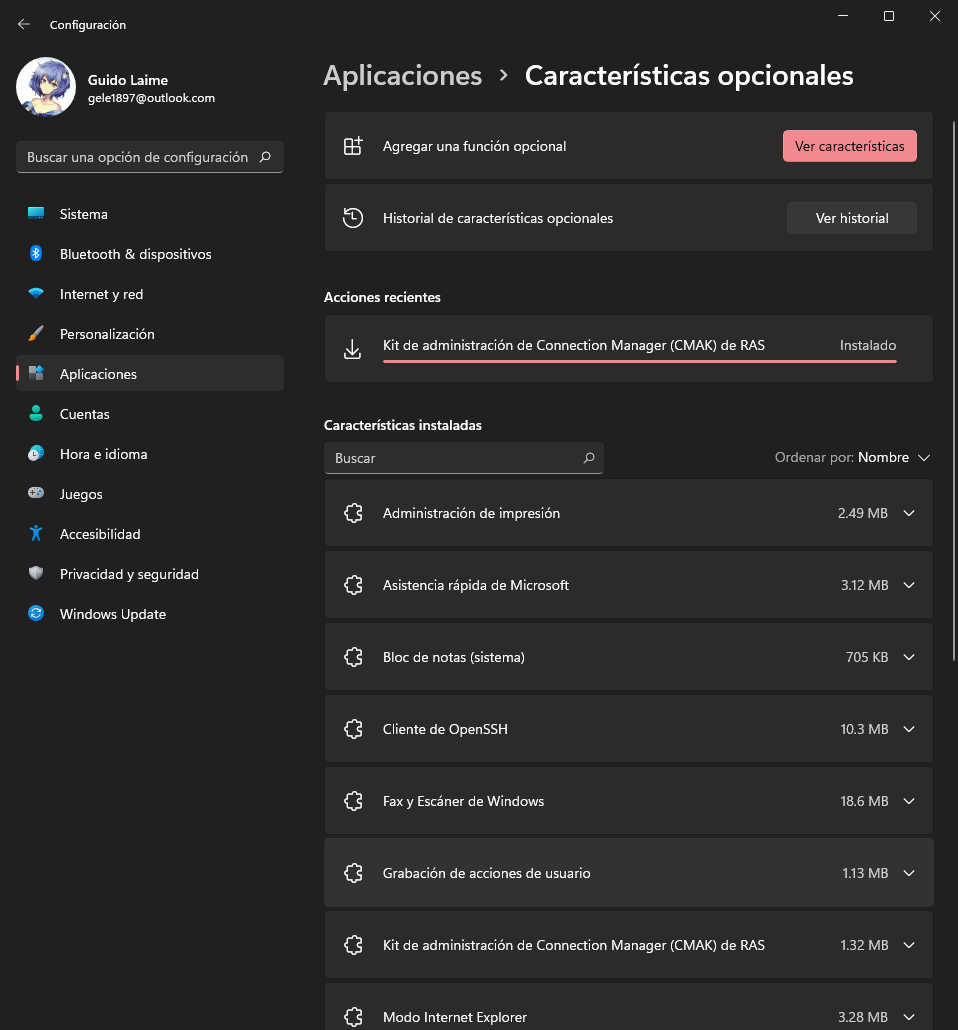Image resolution: width=958 pixels, height=1030 pixels.
Task: Click the settings search magnifier icon
Action: click(265, 157)
